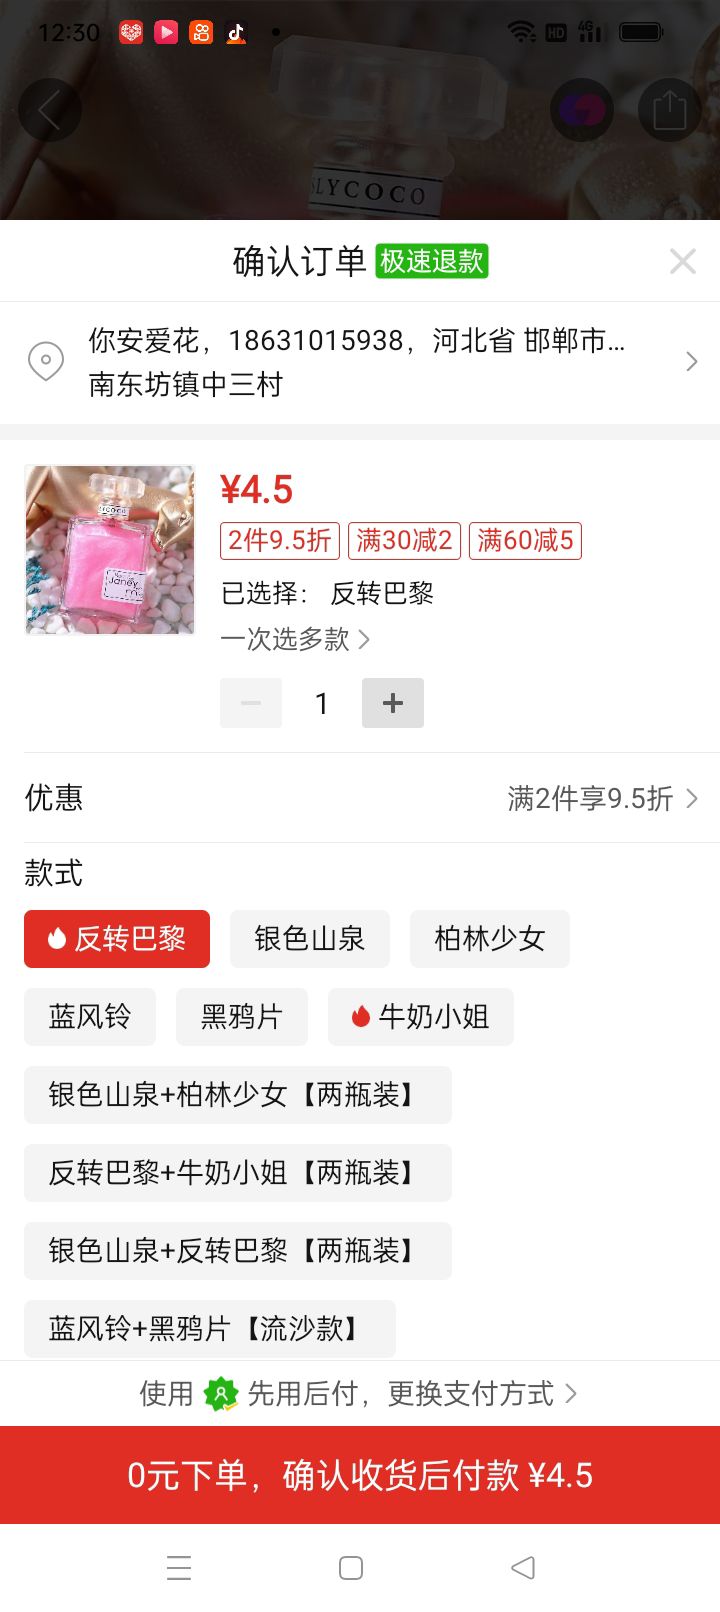Tap the location pin icon

[x=46, y=361]
